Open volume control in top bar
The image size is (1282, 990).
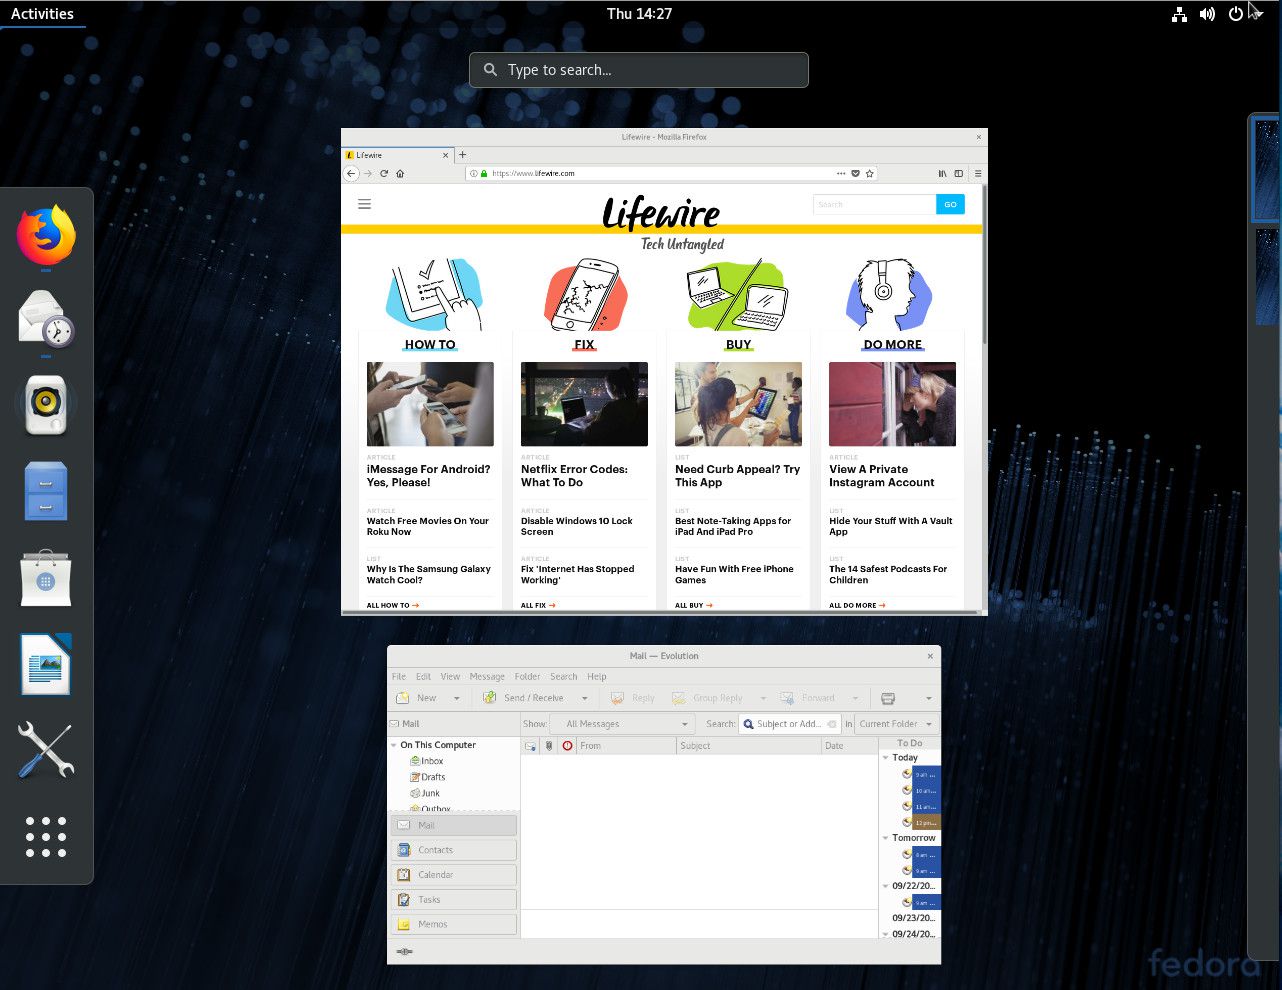(x=1208, y=14)
